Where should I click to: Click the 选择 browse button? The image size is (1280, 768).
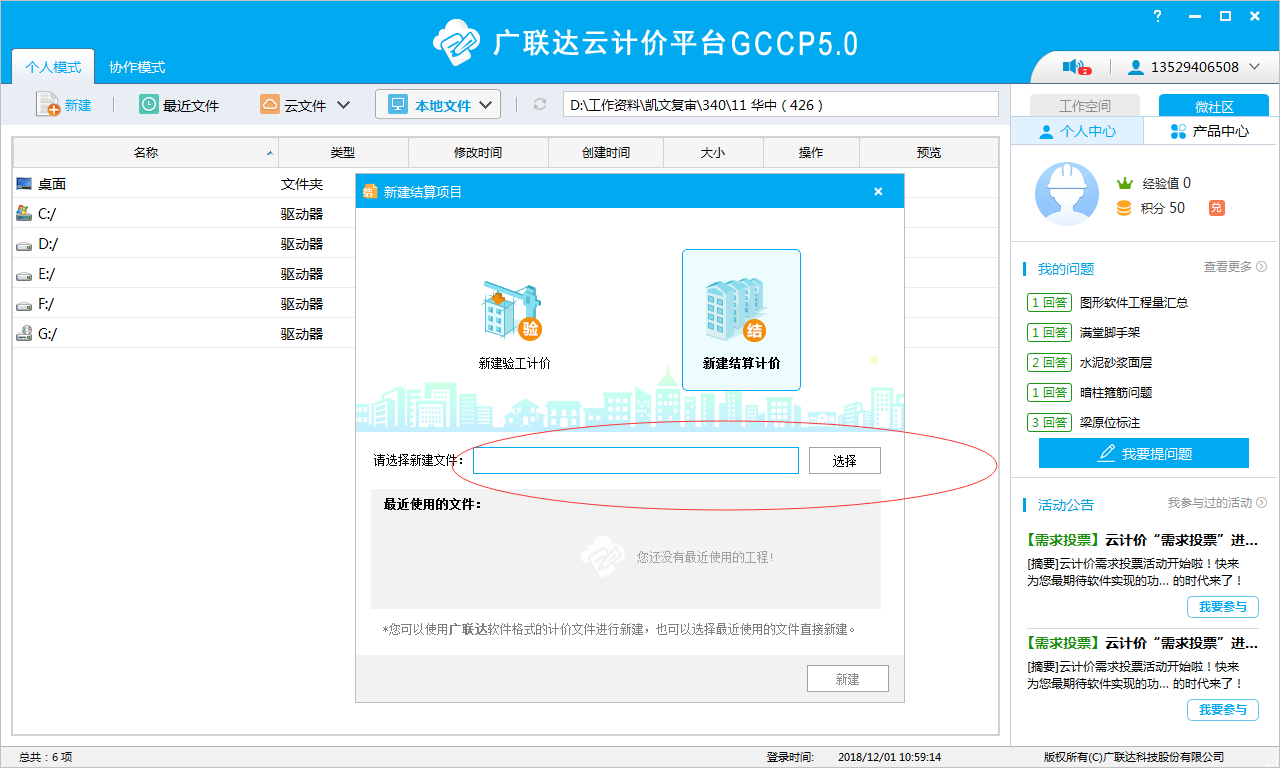[845, 460]
